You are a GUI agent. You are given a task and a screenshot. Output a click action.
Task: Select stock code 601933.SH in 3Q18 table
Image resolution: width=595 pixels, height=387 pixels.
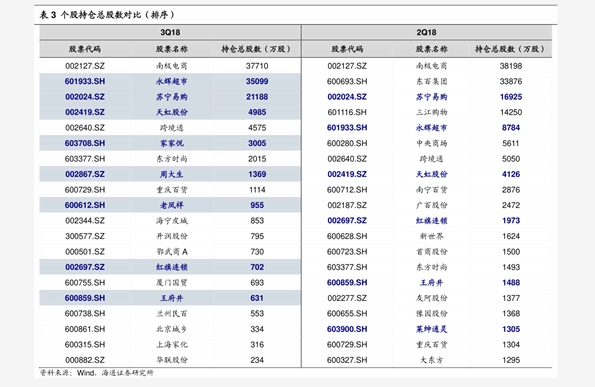[x=85, y=81]
